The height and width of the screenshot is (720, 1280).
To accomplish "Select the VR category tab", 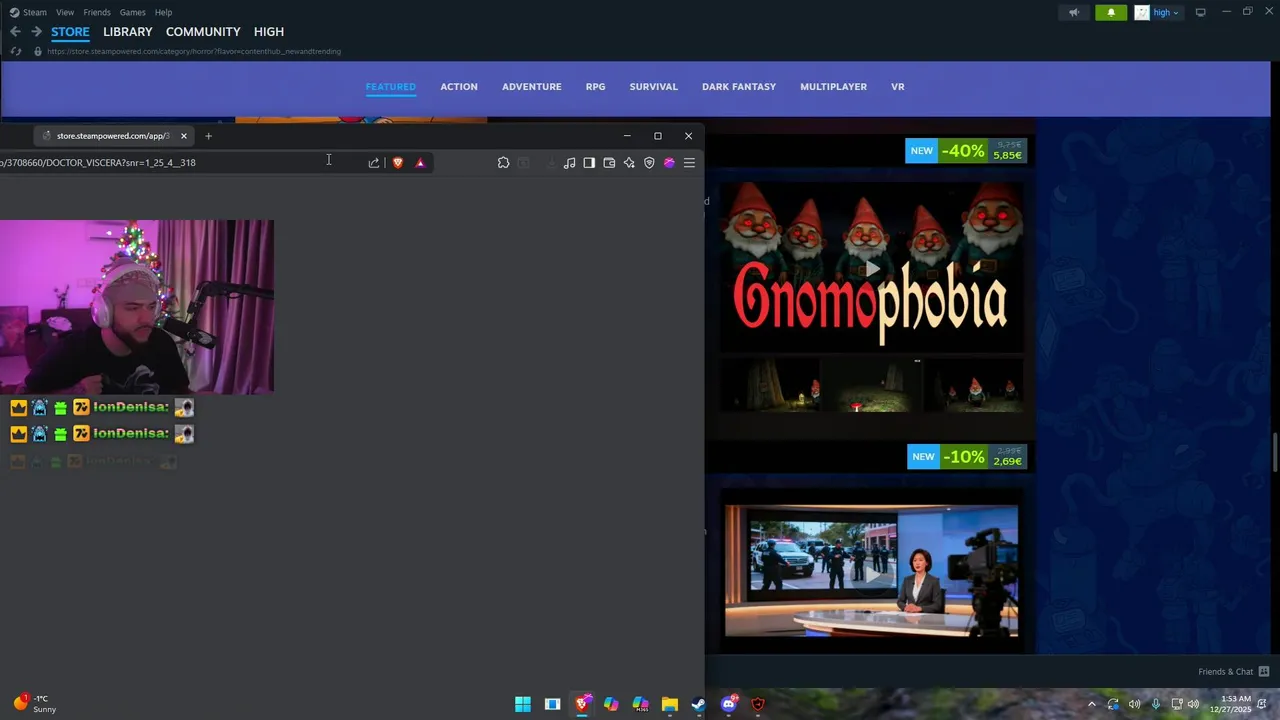I will point(898,87).
